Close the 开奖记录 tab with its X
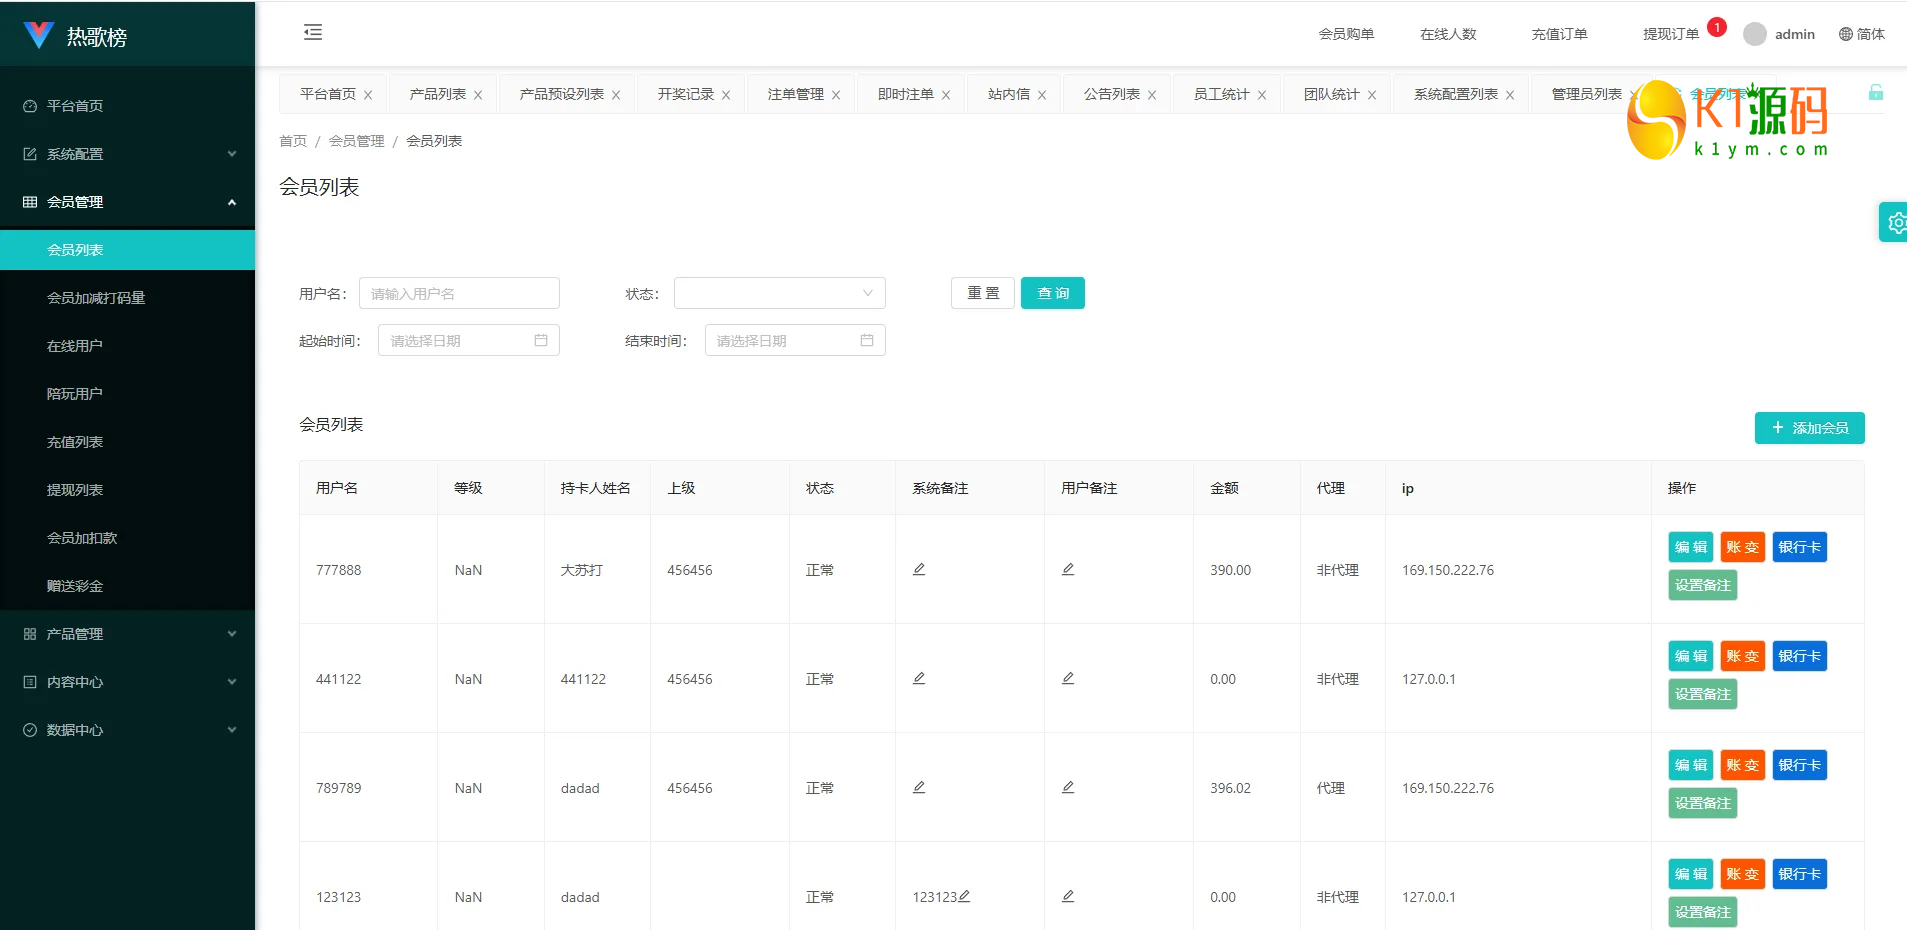1907x930 pixels. pos(726,95)
